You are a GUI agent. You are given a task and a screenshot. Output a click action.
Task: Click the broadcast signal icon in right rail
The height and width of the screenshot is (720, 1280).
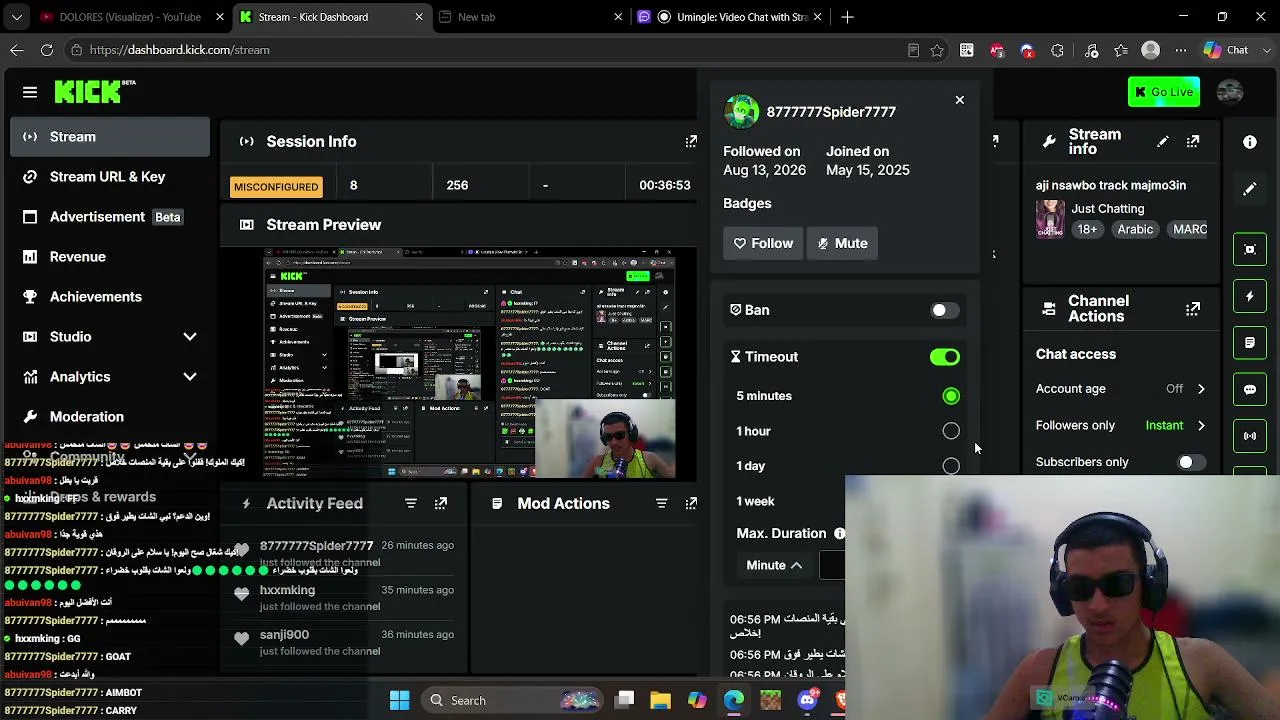coord(1250,436)
